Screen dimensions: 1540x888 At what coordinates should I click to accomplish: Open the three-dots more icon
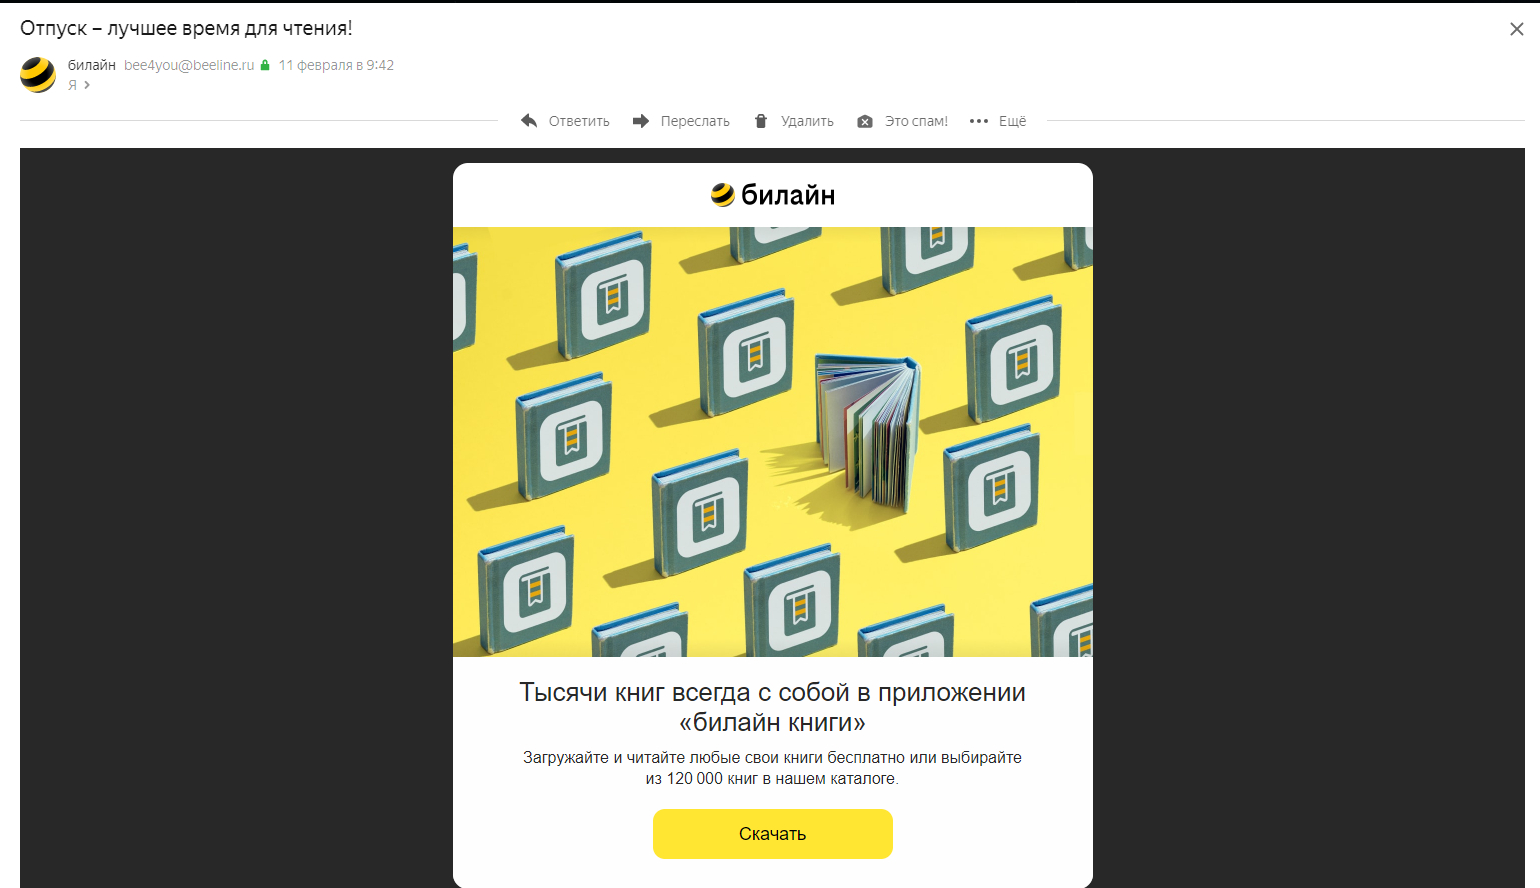point(979,121)
